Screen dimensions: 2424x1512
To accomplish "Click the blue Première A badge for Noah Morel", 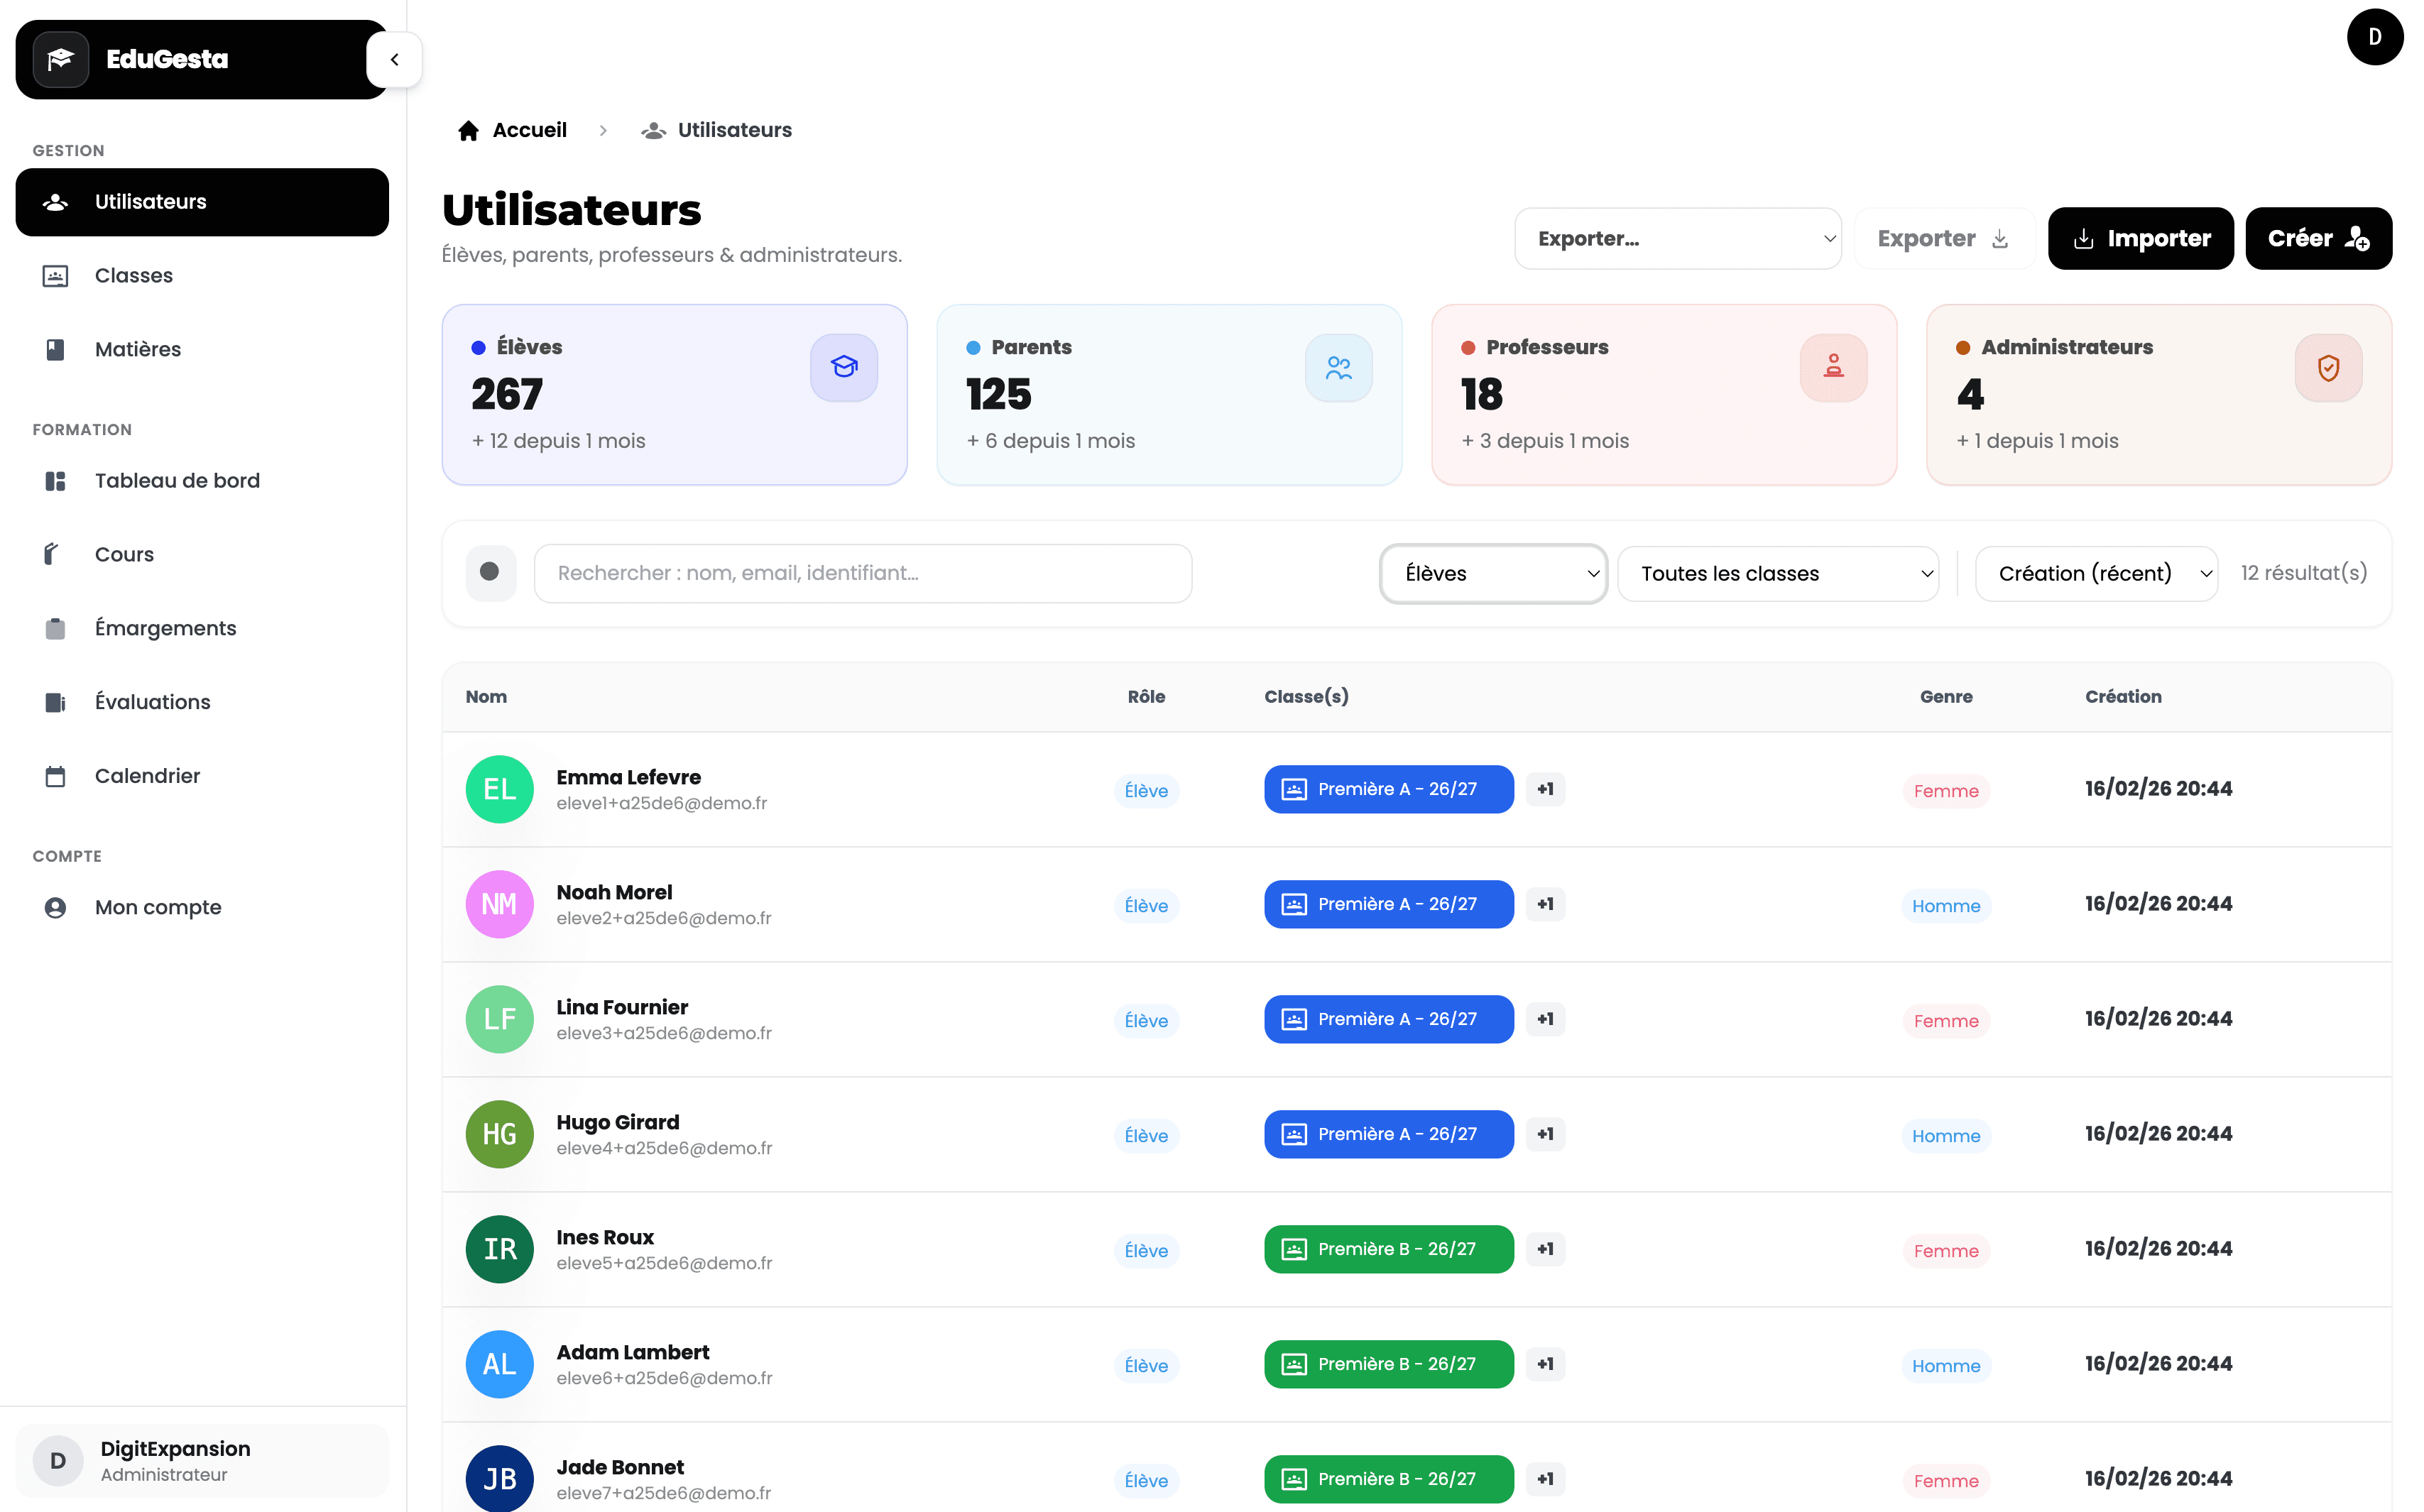I will [1388, 904].
